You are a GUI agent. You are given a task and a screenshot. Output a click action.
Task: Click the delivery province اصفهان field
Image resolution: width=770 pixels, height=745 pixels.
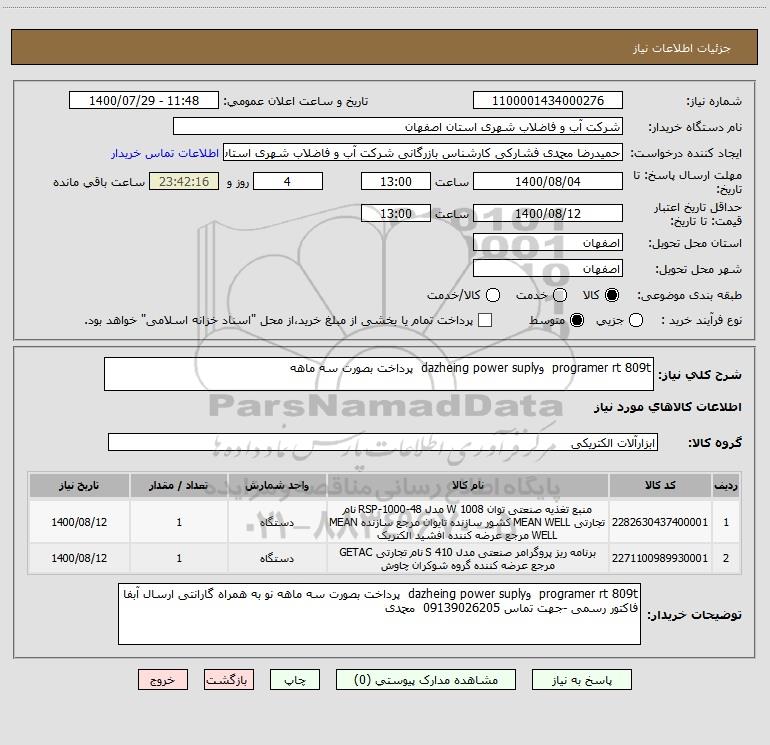tap(548, 242)
